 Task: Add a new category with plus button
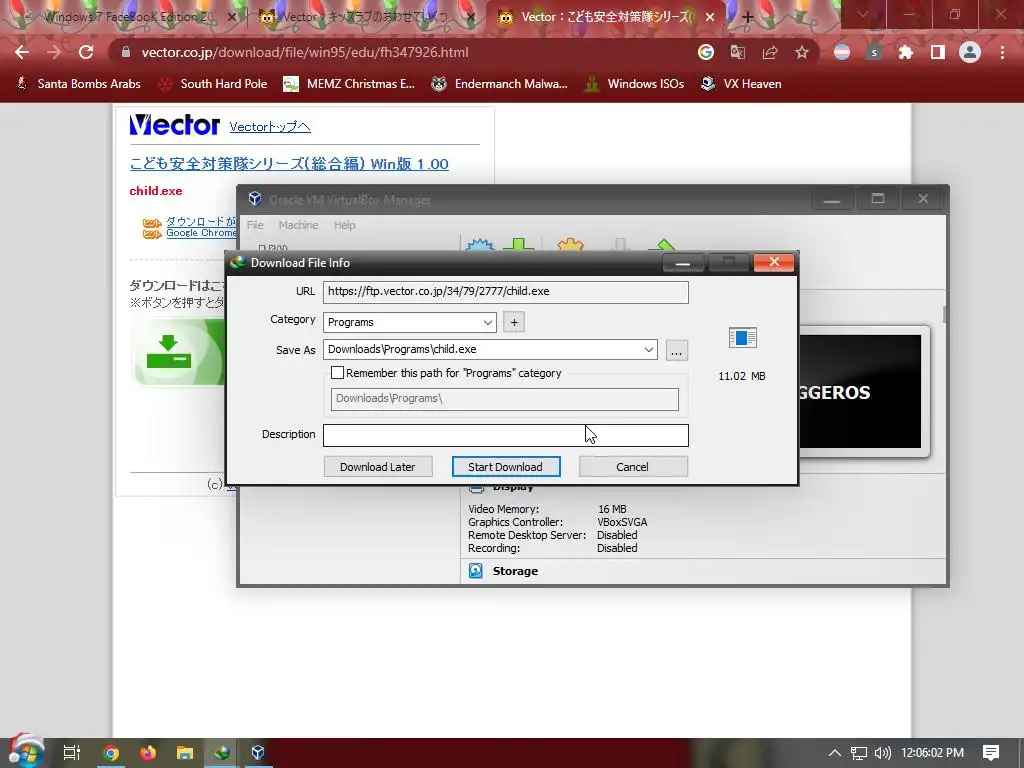click(x=514, y=322)
